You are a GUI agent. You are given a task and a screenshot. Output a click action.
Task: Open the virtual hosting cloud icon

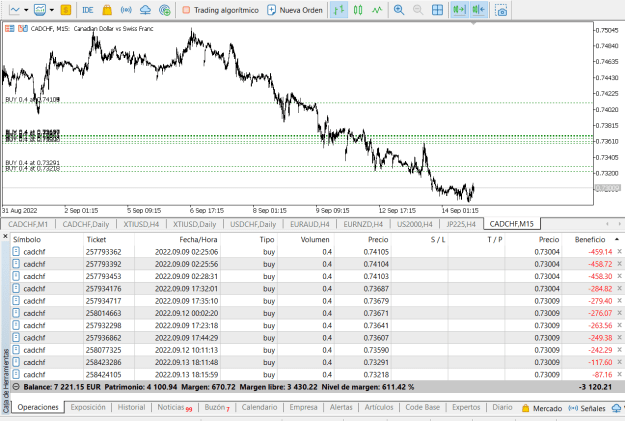click(x=145, y=10)
